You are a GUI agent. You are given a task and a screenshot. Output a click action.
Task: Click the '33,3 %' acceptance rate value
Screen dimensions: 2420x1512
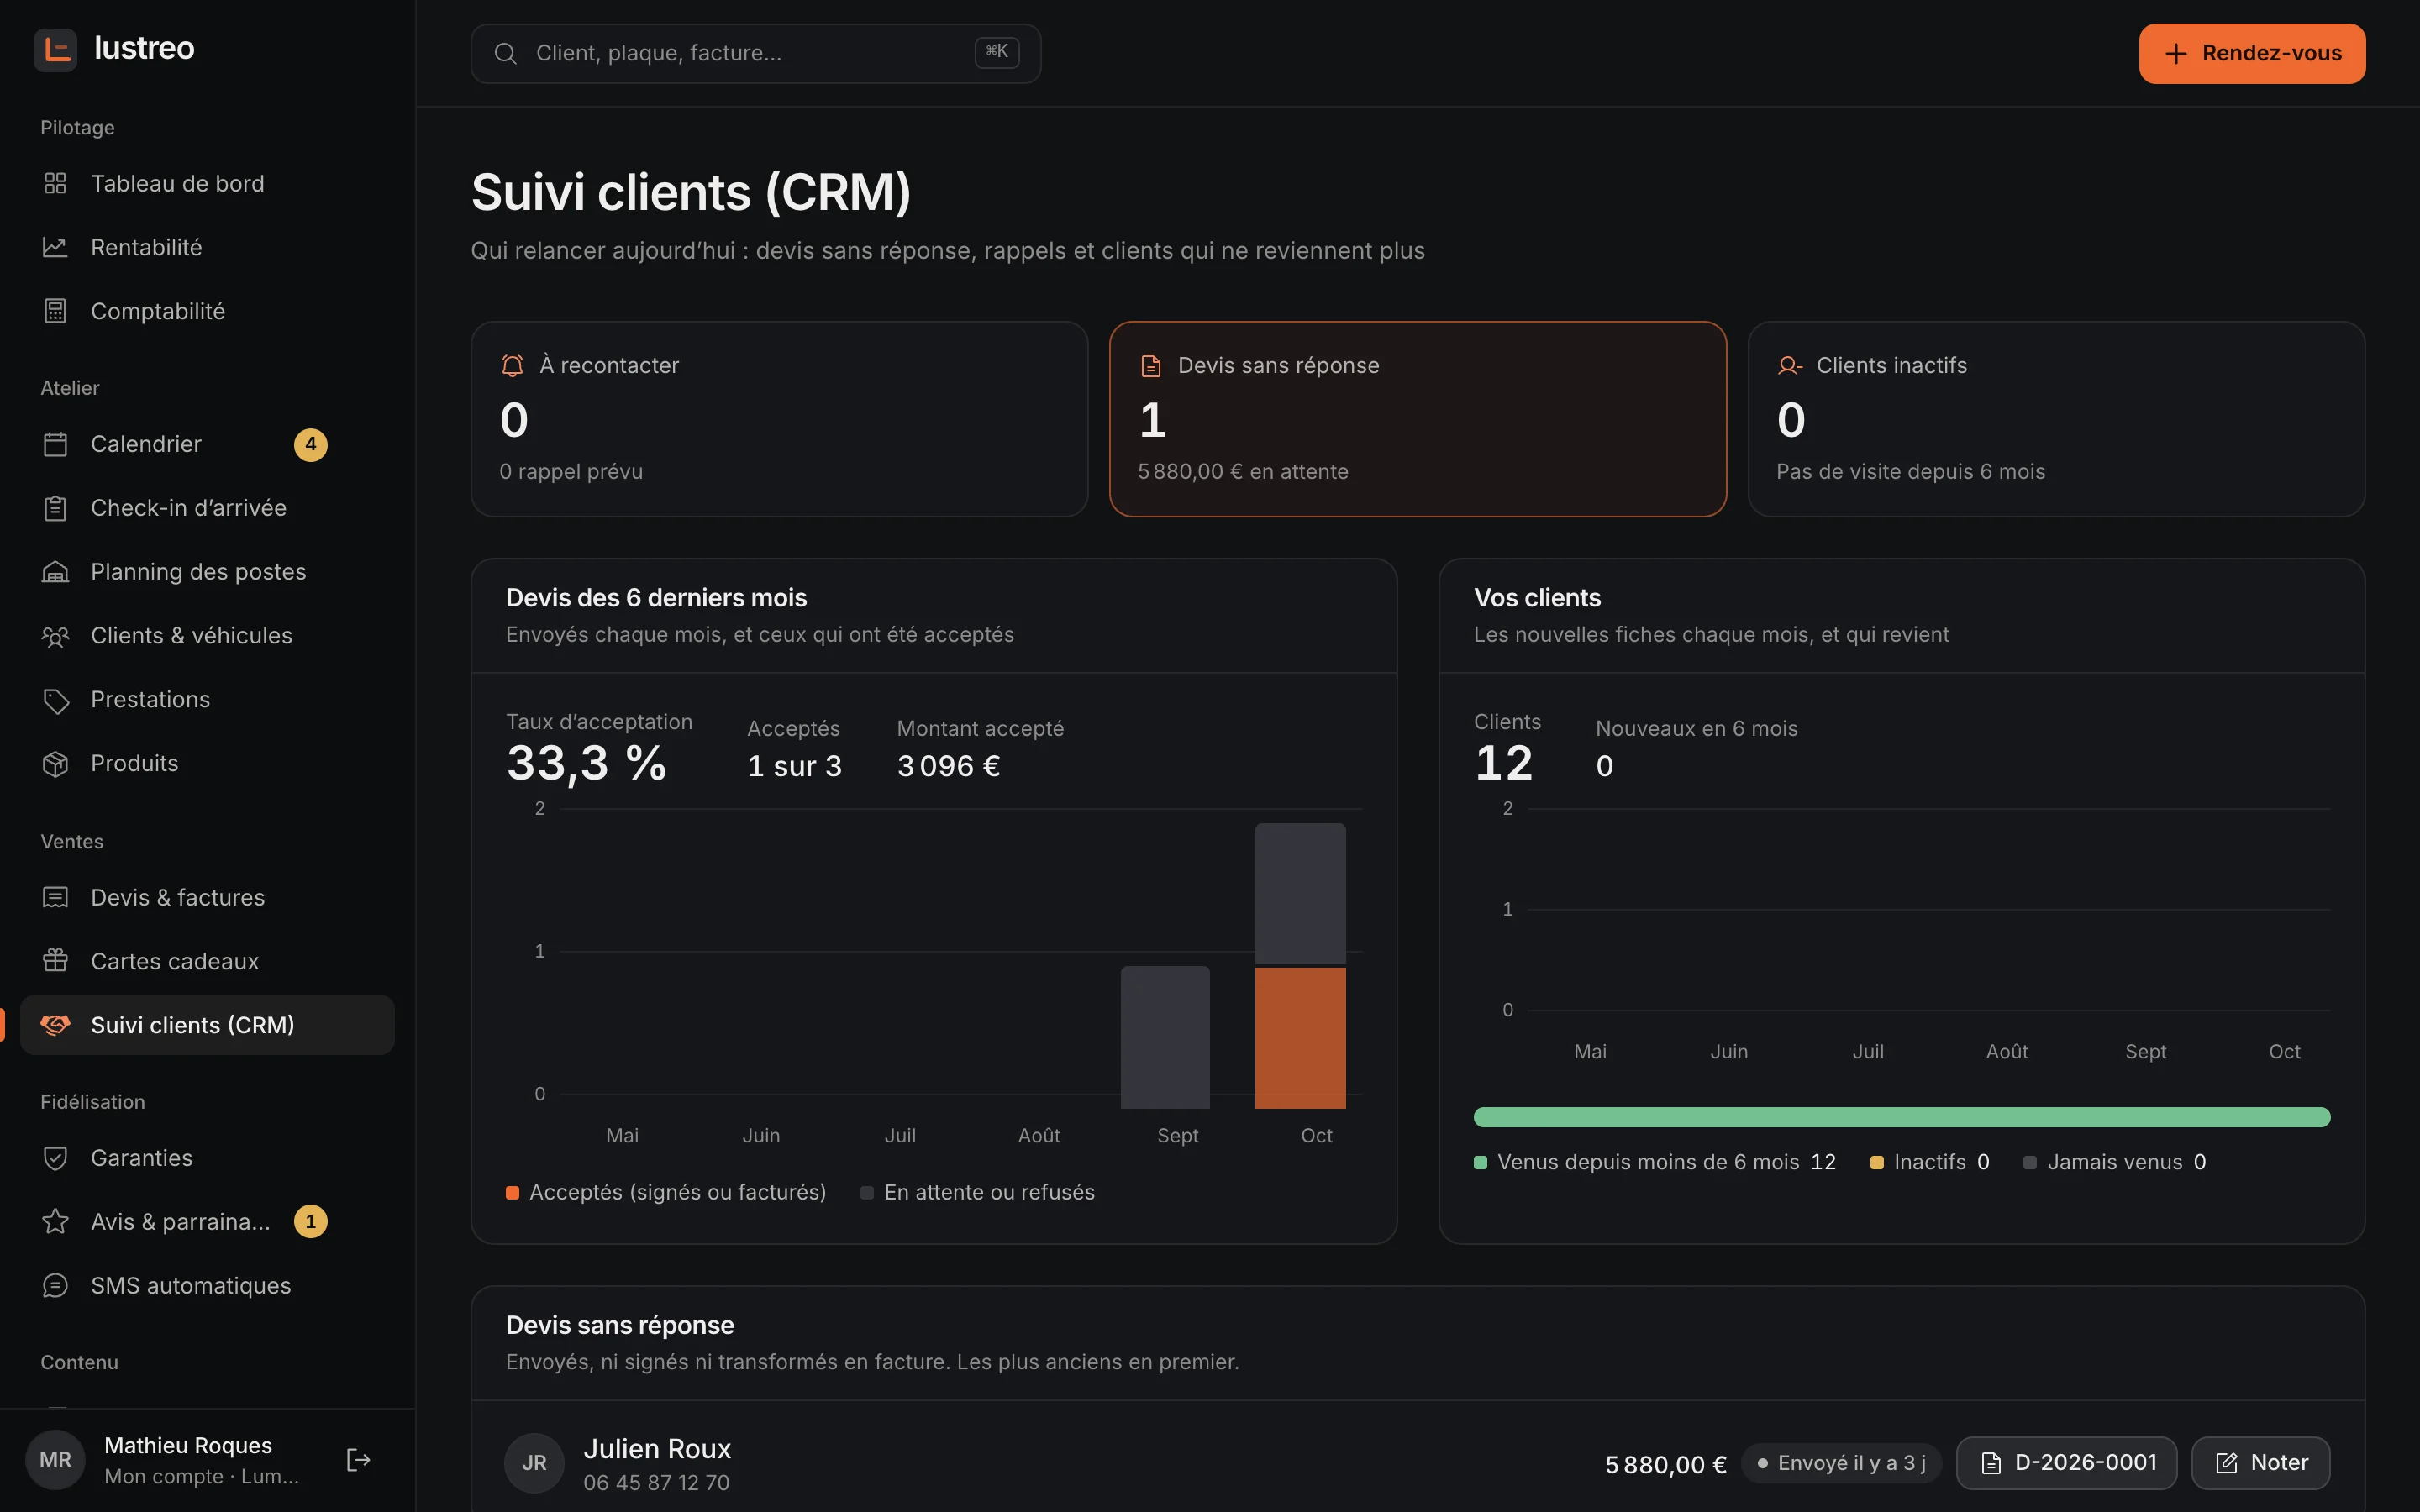click(587, 764)
